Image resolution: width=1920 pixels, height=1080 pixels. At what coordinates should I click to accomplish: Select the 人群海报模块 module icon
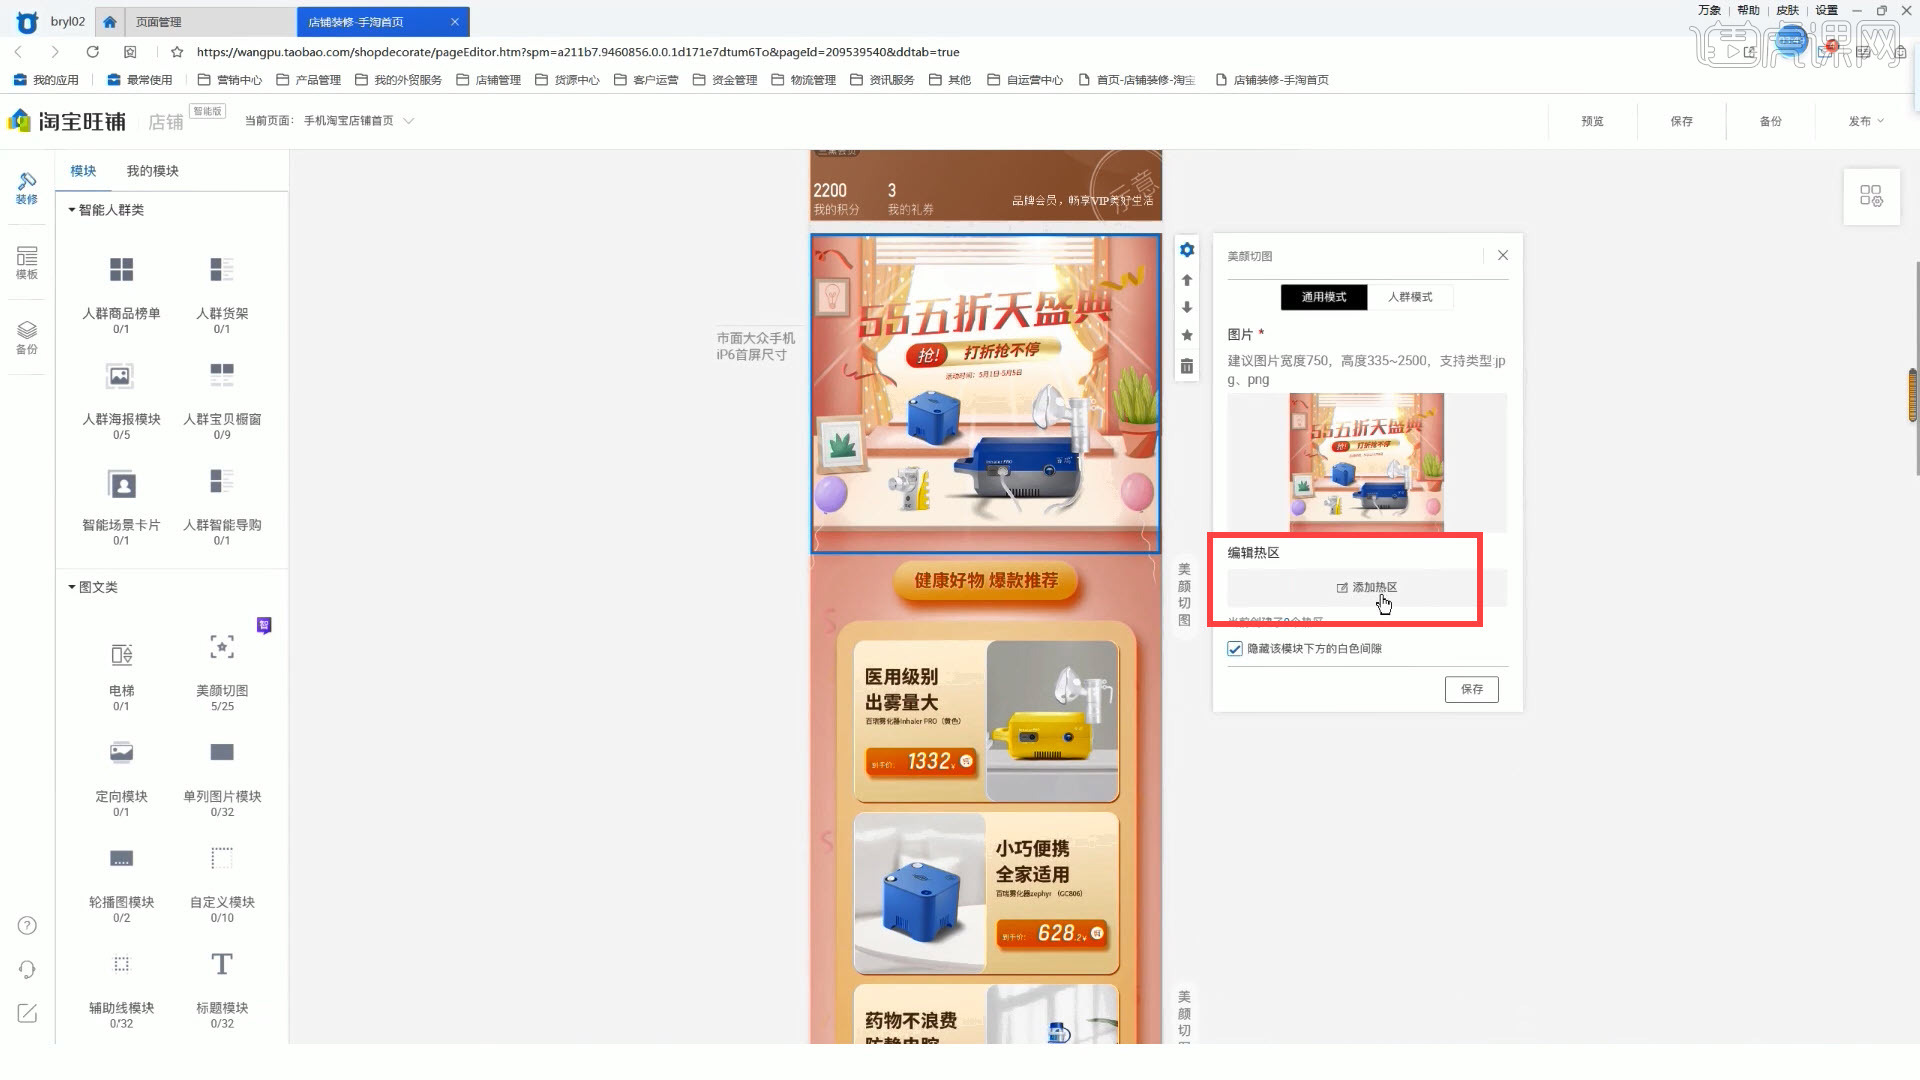(x=121, y=376)
